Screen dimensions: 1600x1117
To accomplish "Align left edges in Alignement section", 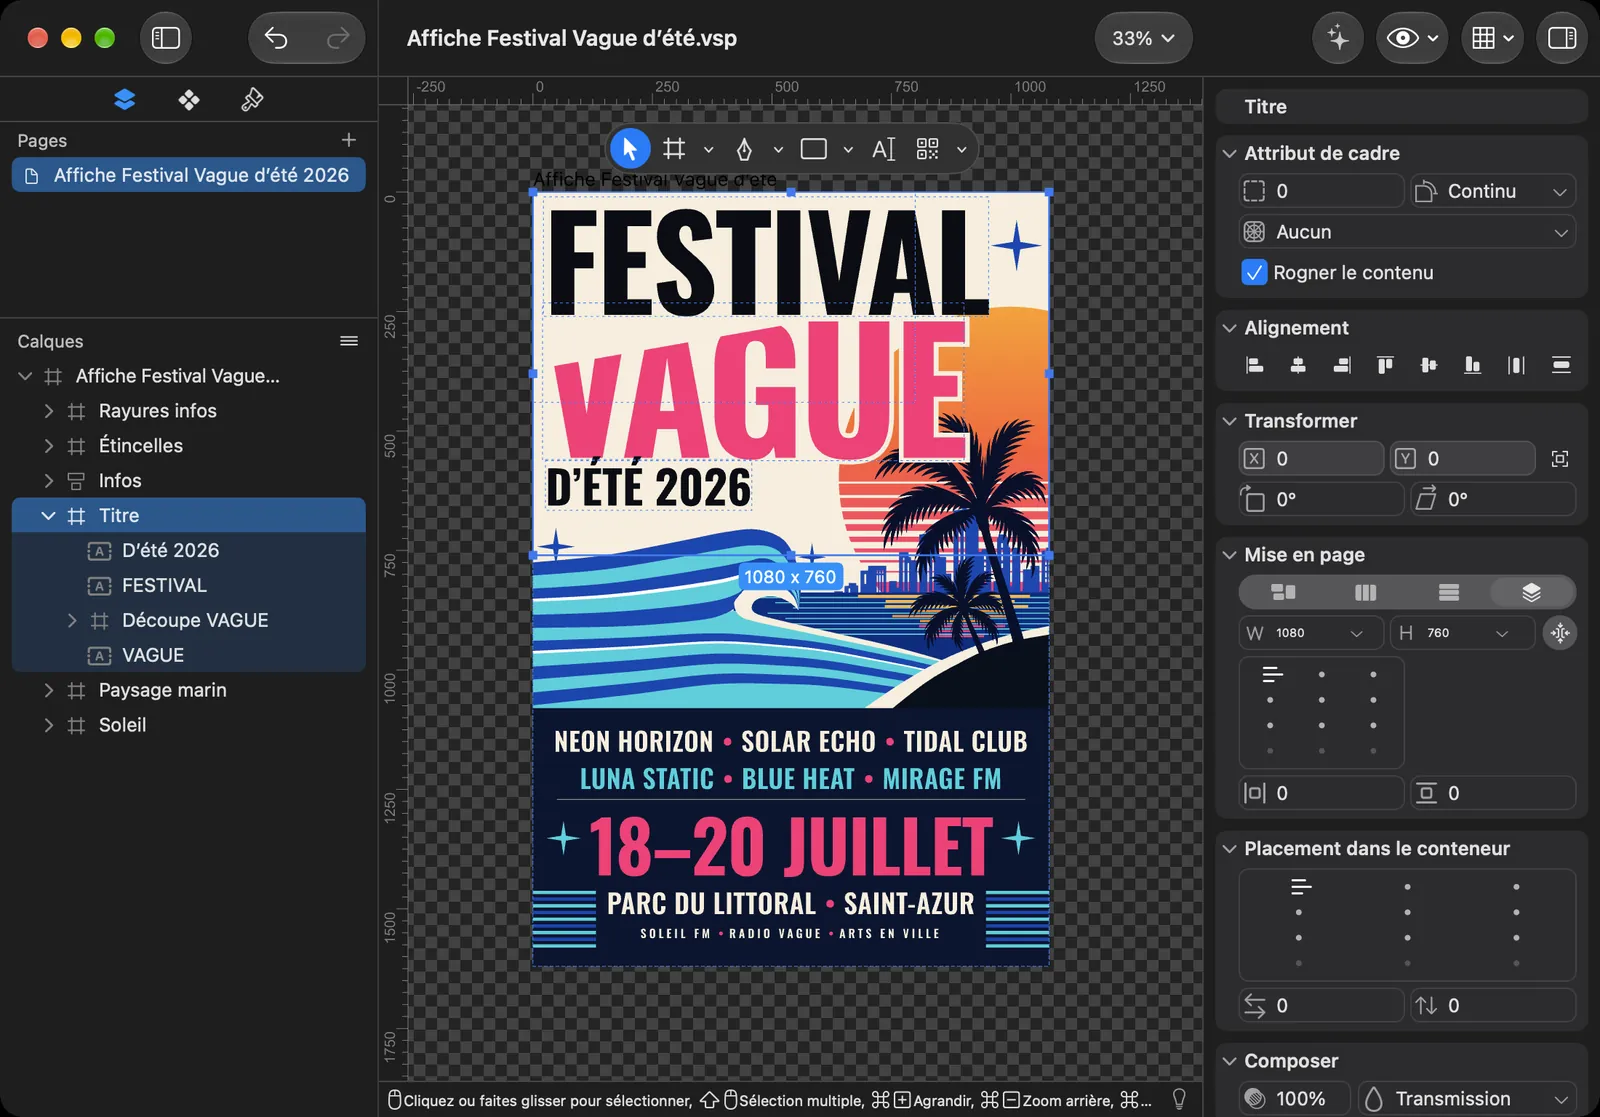I will (1254, 365).
